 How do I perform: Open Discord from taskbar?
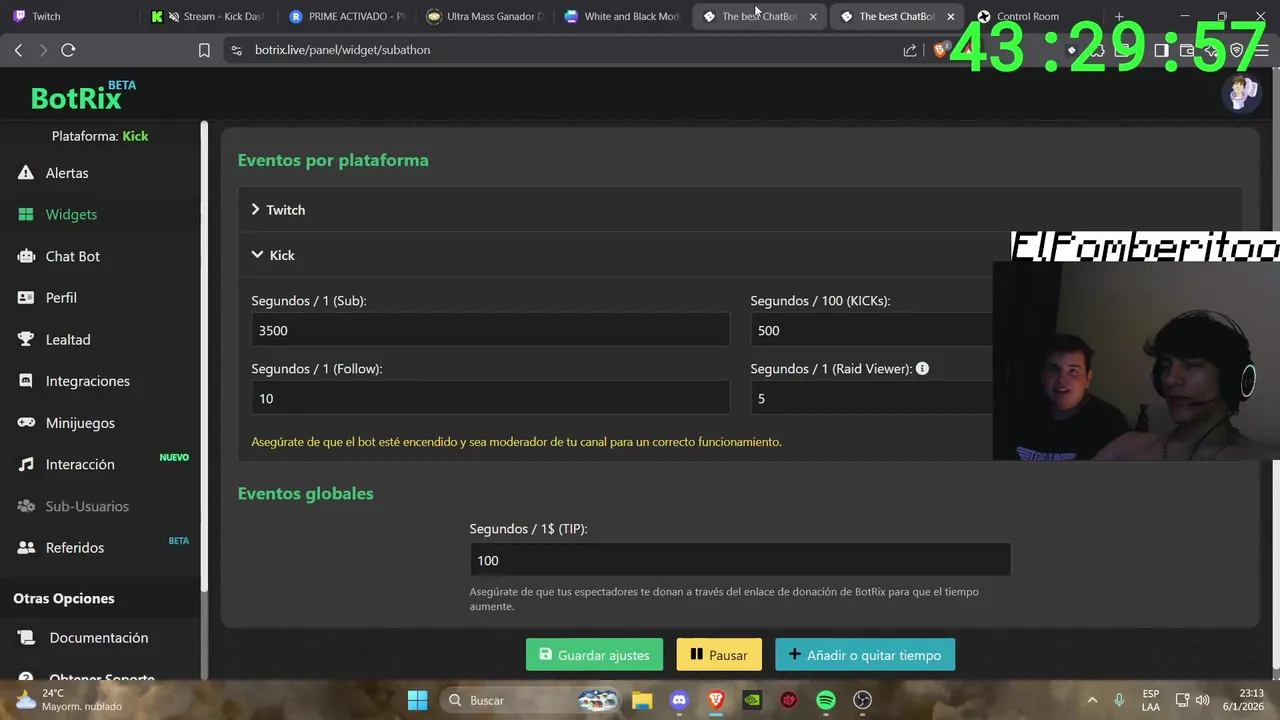pos(679,700)
